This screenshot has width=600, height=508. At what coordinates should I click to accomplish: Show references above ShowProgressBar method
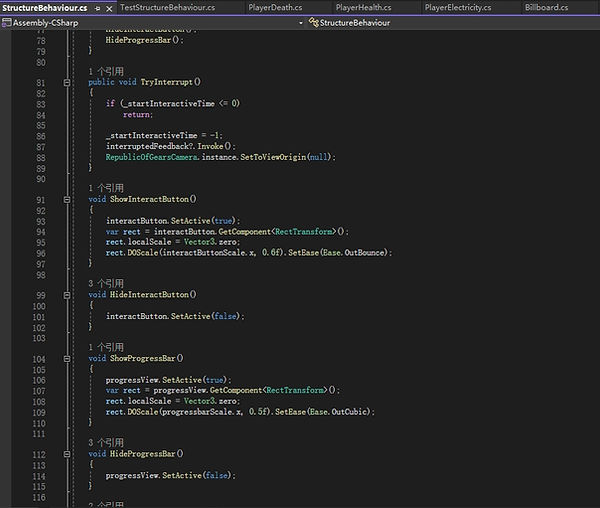tap(106, 347)
